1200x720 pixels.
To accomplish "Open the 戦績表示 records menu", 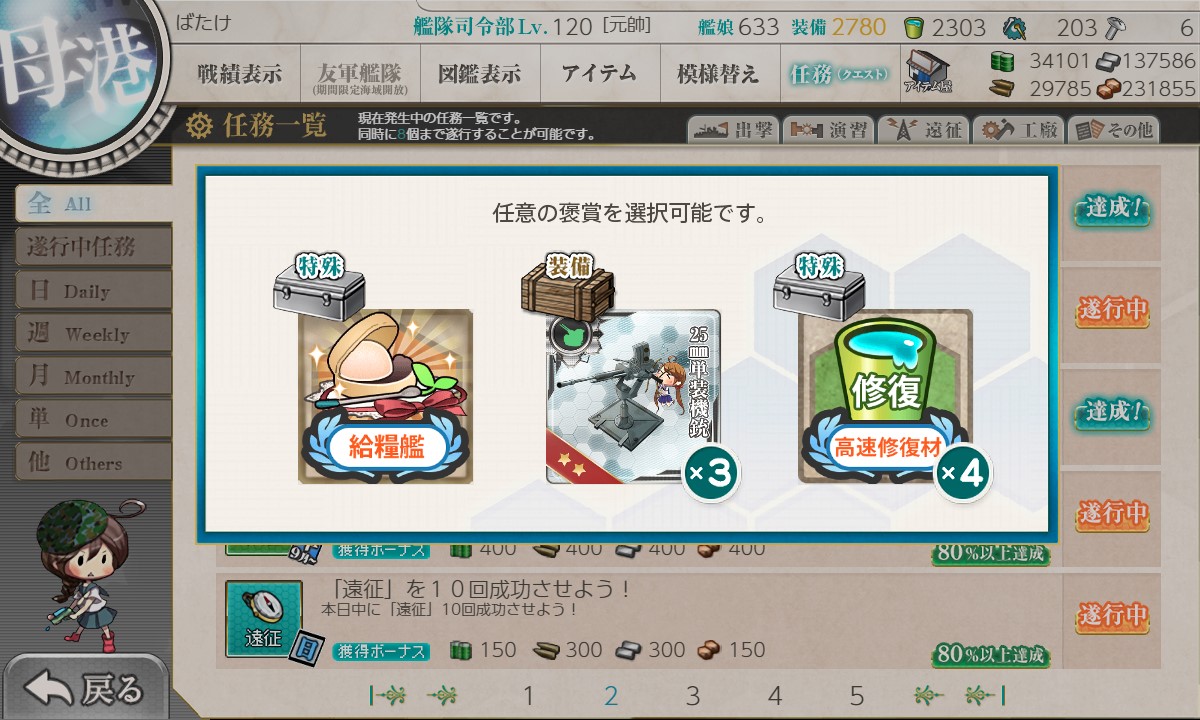I will point(238,73).
